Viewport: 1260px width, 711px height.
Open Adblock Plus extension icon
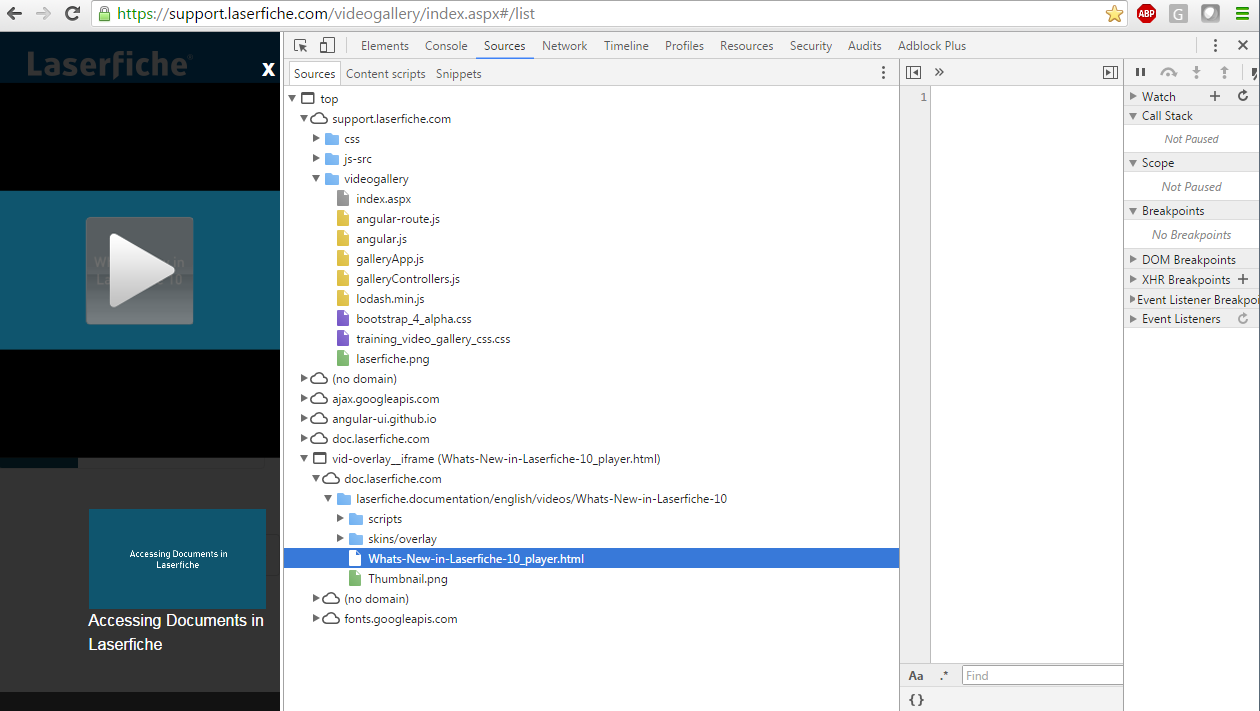(1147, 14)
